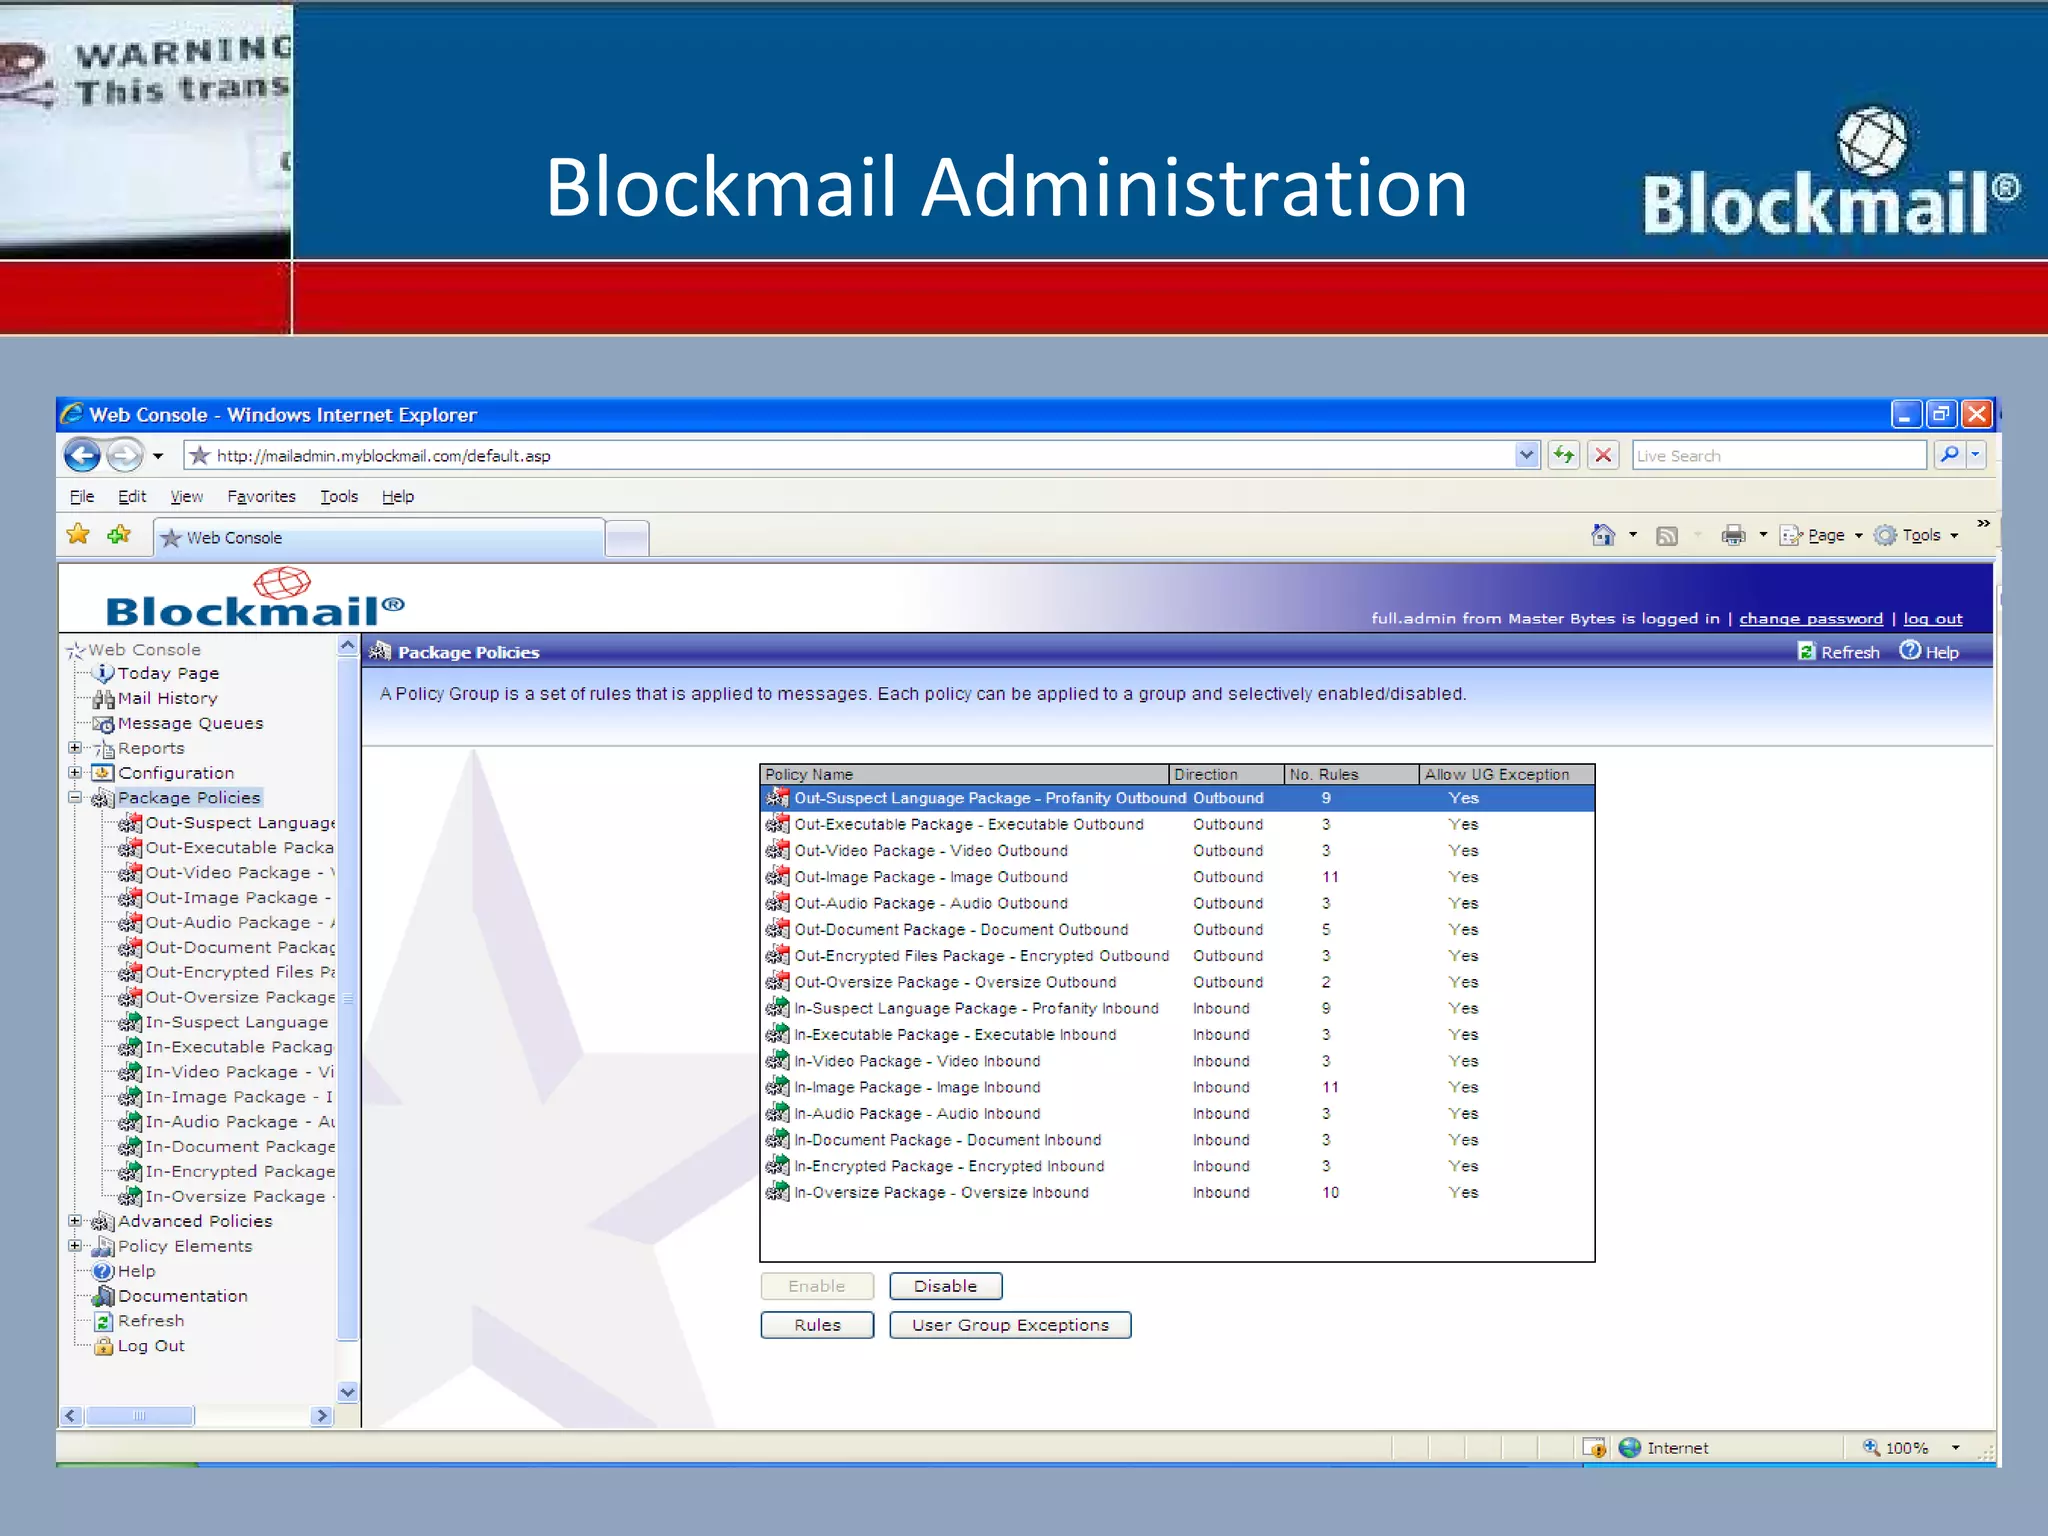Viewport: 2048px width, 1536px height.
Task: Expand the Configuration tree node
Action: point(75,772)
